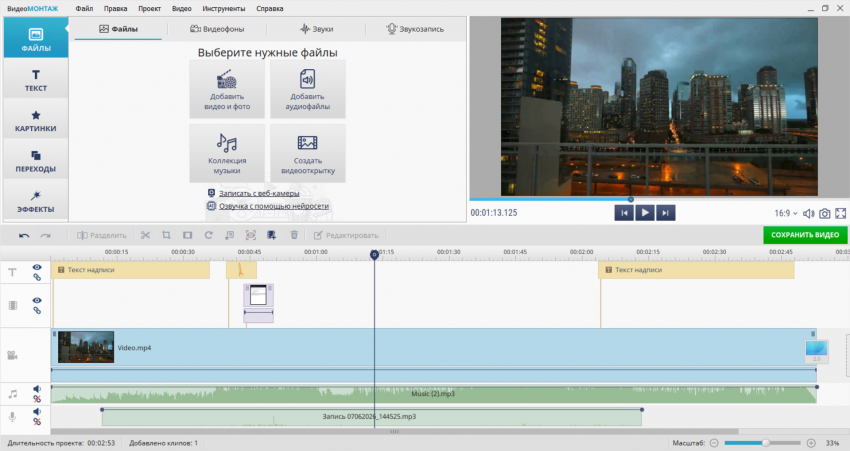
Task: Take snapshot with camera icon
Action: click(x=825, y=214)
